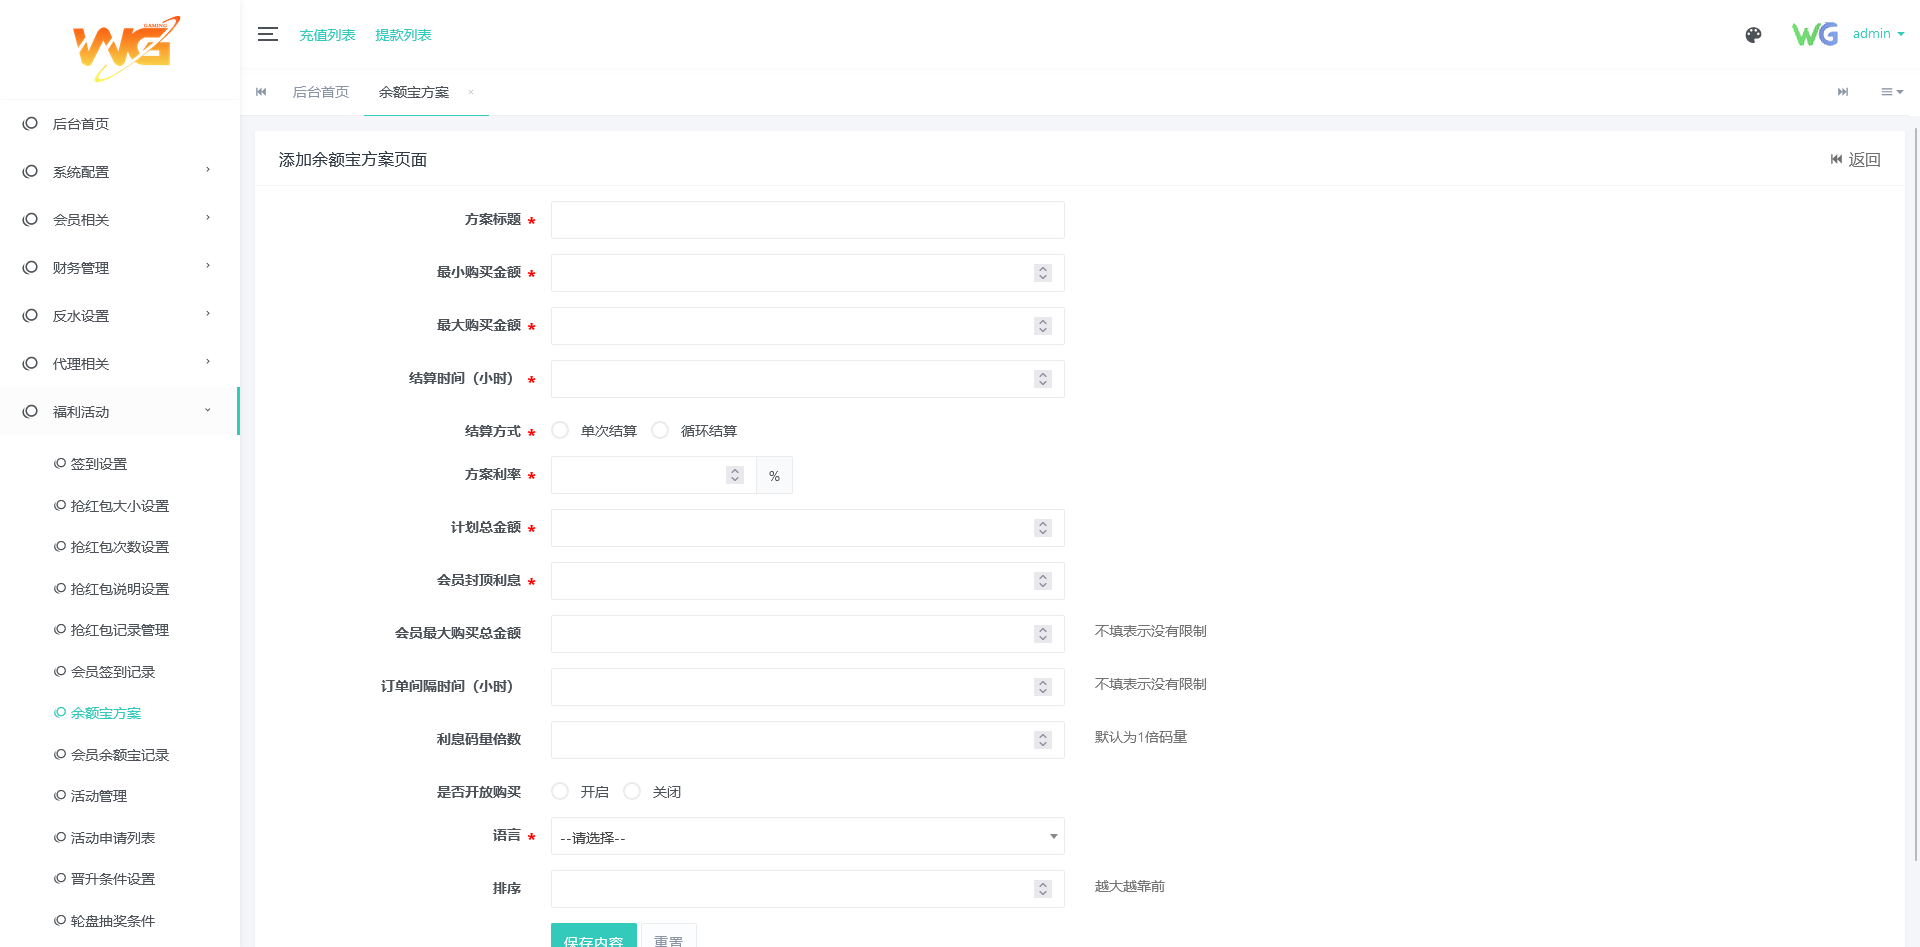Choose 开启 for 是否开放购买
Screen dimensions: 1920x947
[561, 791]
